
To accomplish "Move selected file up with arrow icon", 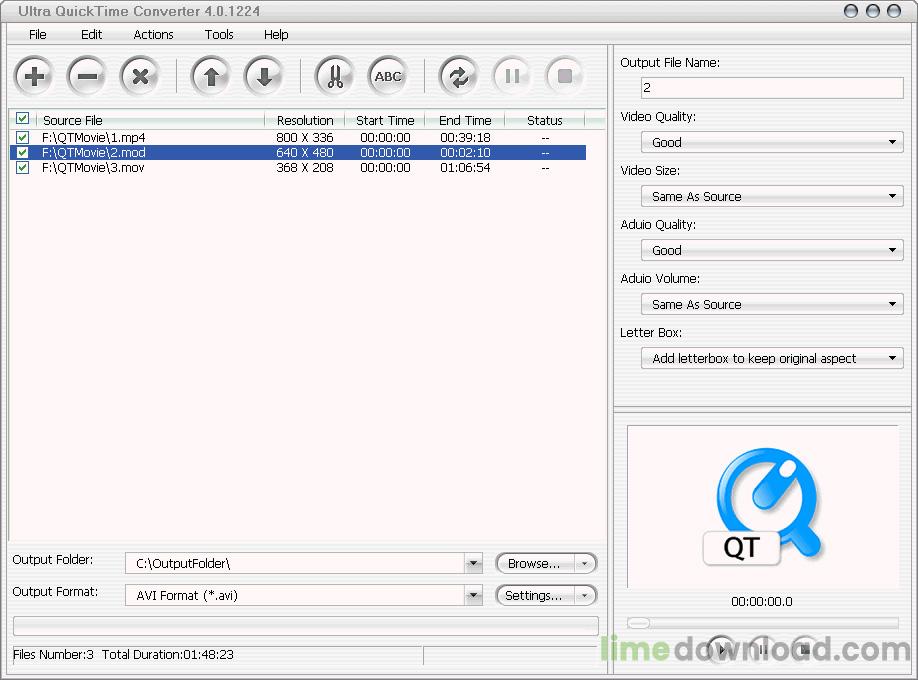I will tap(210, 76).
